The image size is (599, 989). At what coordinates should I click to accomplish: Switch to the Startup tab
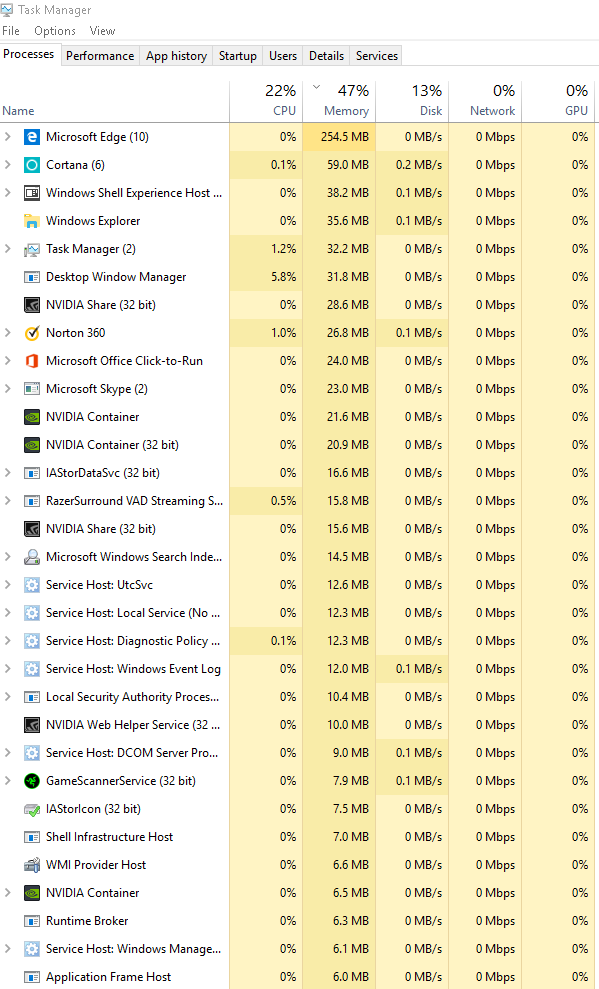pos(237,56)
